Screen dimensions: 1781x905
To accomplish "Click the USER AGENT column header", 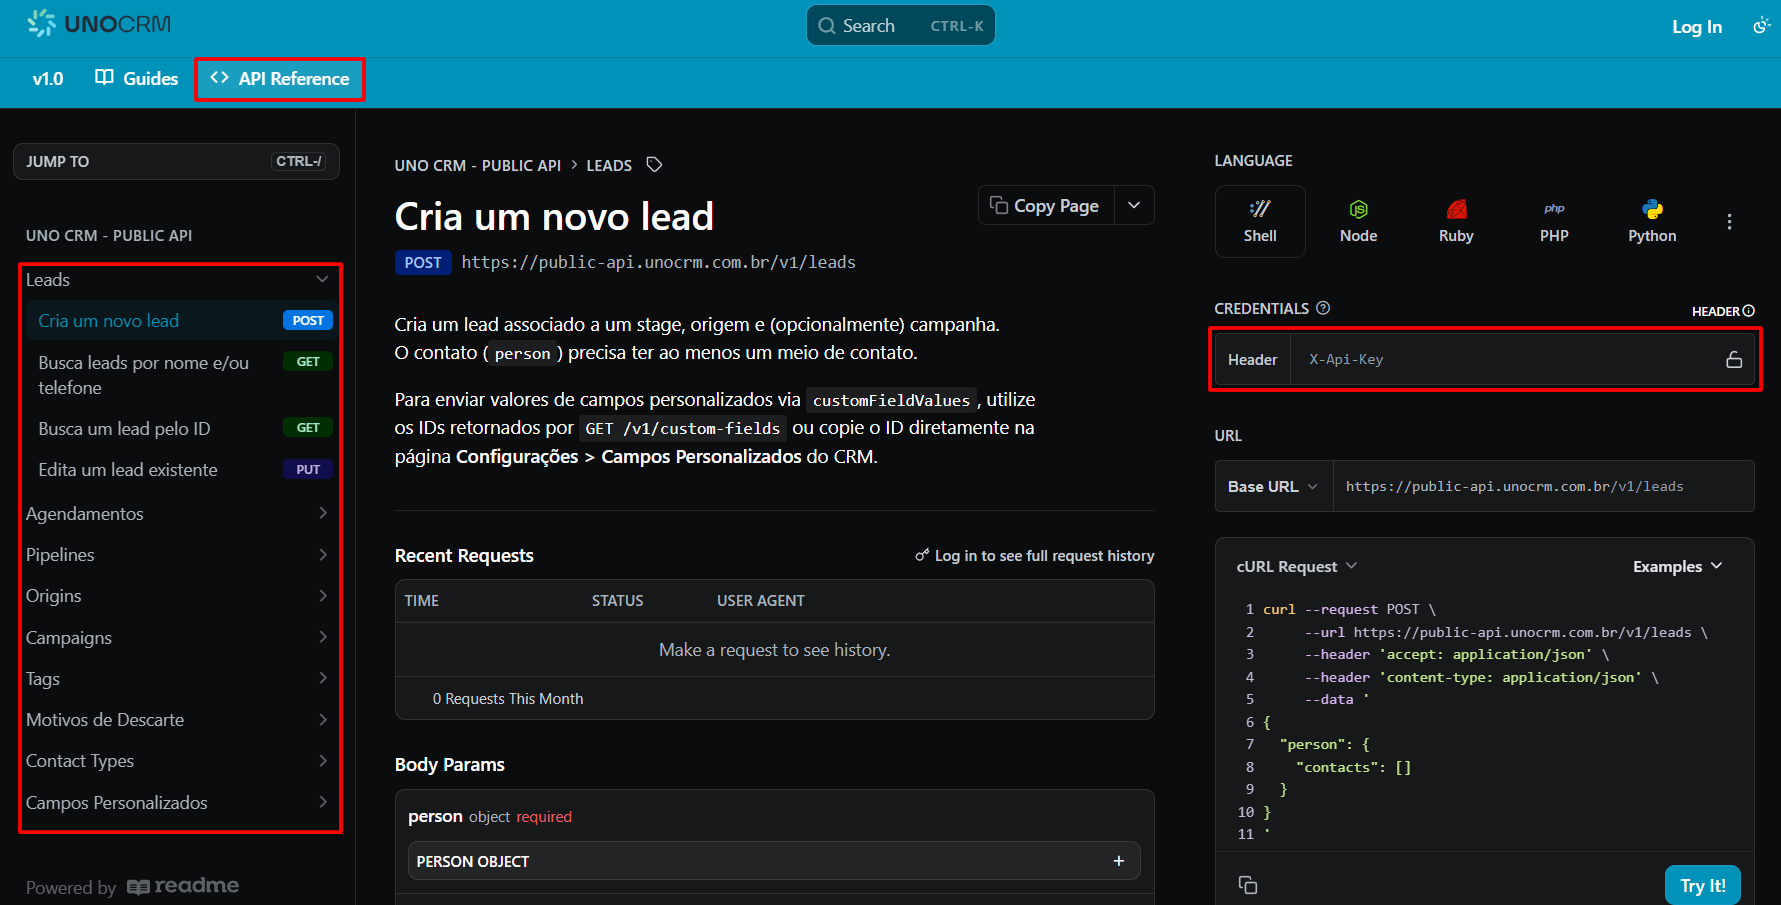I will pos(761,601).
